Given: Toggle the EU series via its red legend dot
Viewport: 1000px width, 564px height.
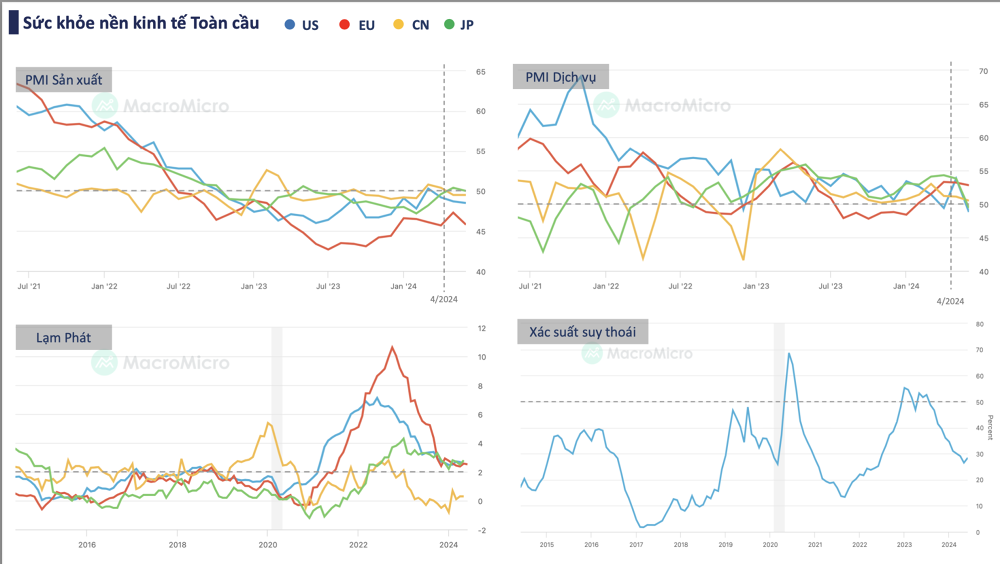Looking at the screenshot, I should (345, 24).
